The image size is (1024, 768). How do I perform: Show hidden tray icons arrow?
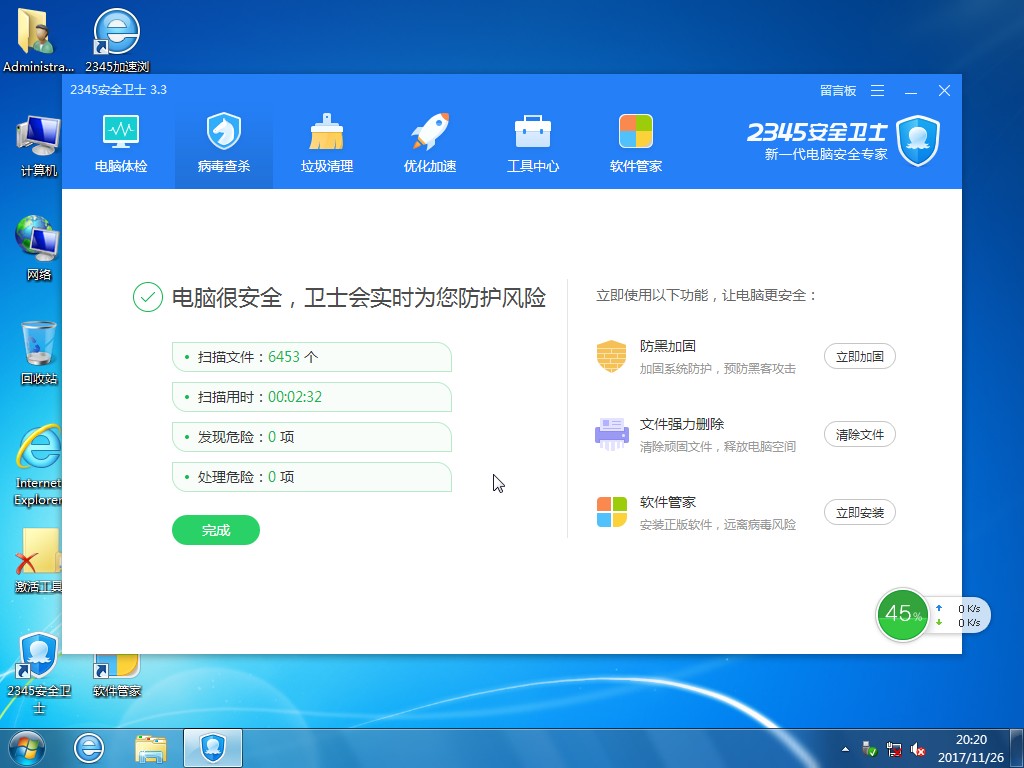coord(846,749)
